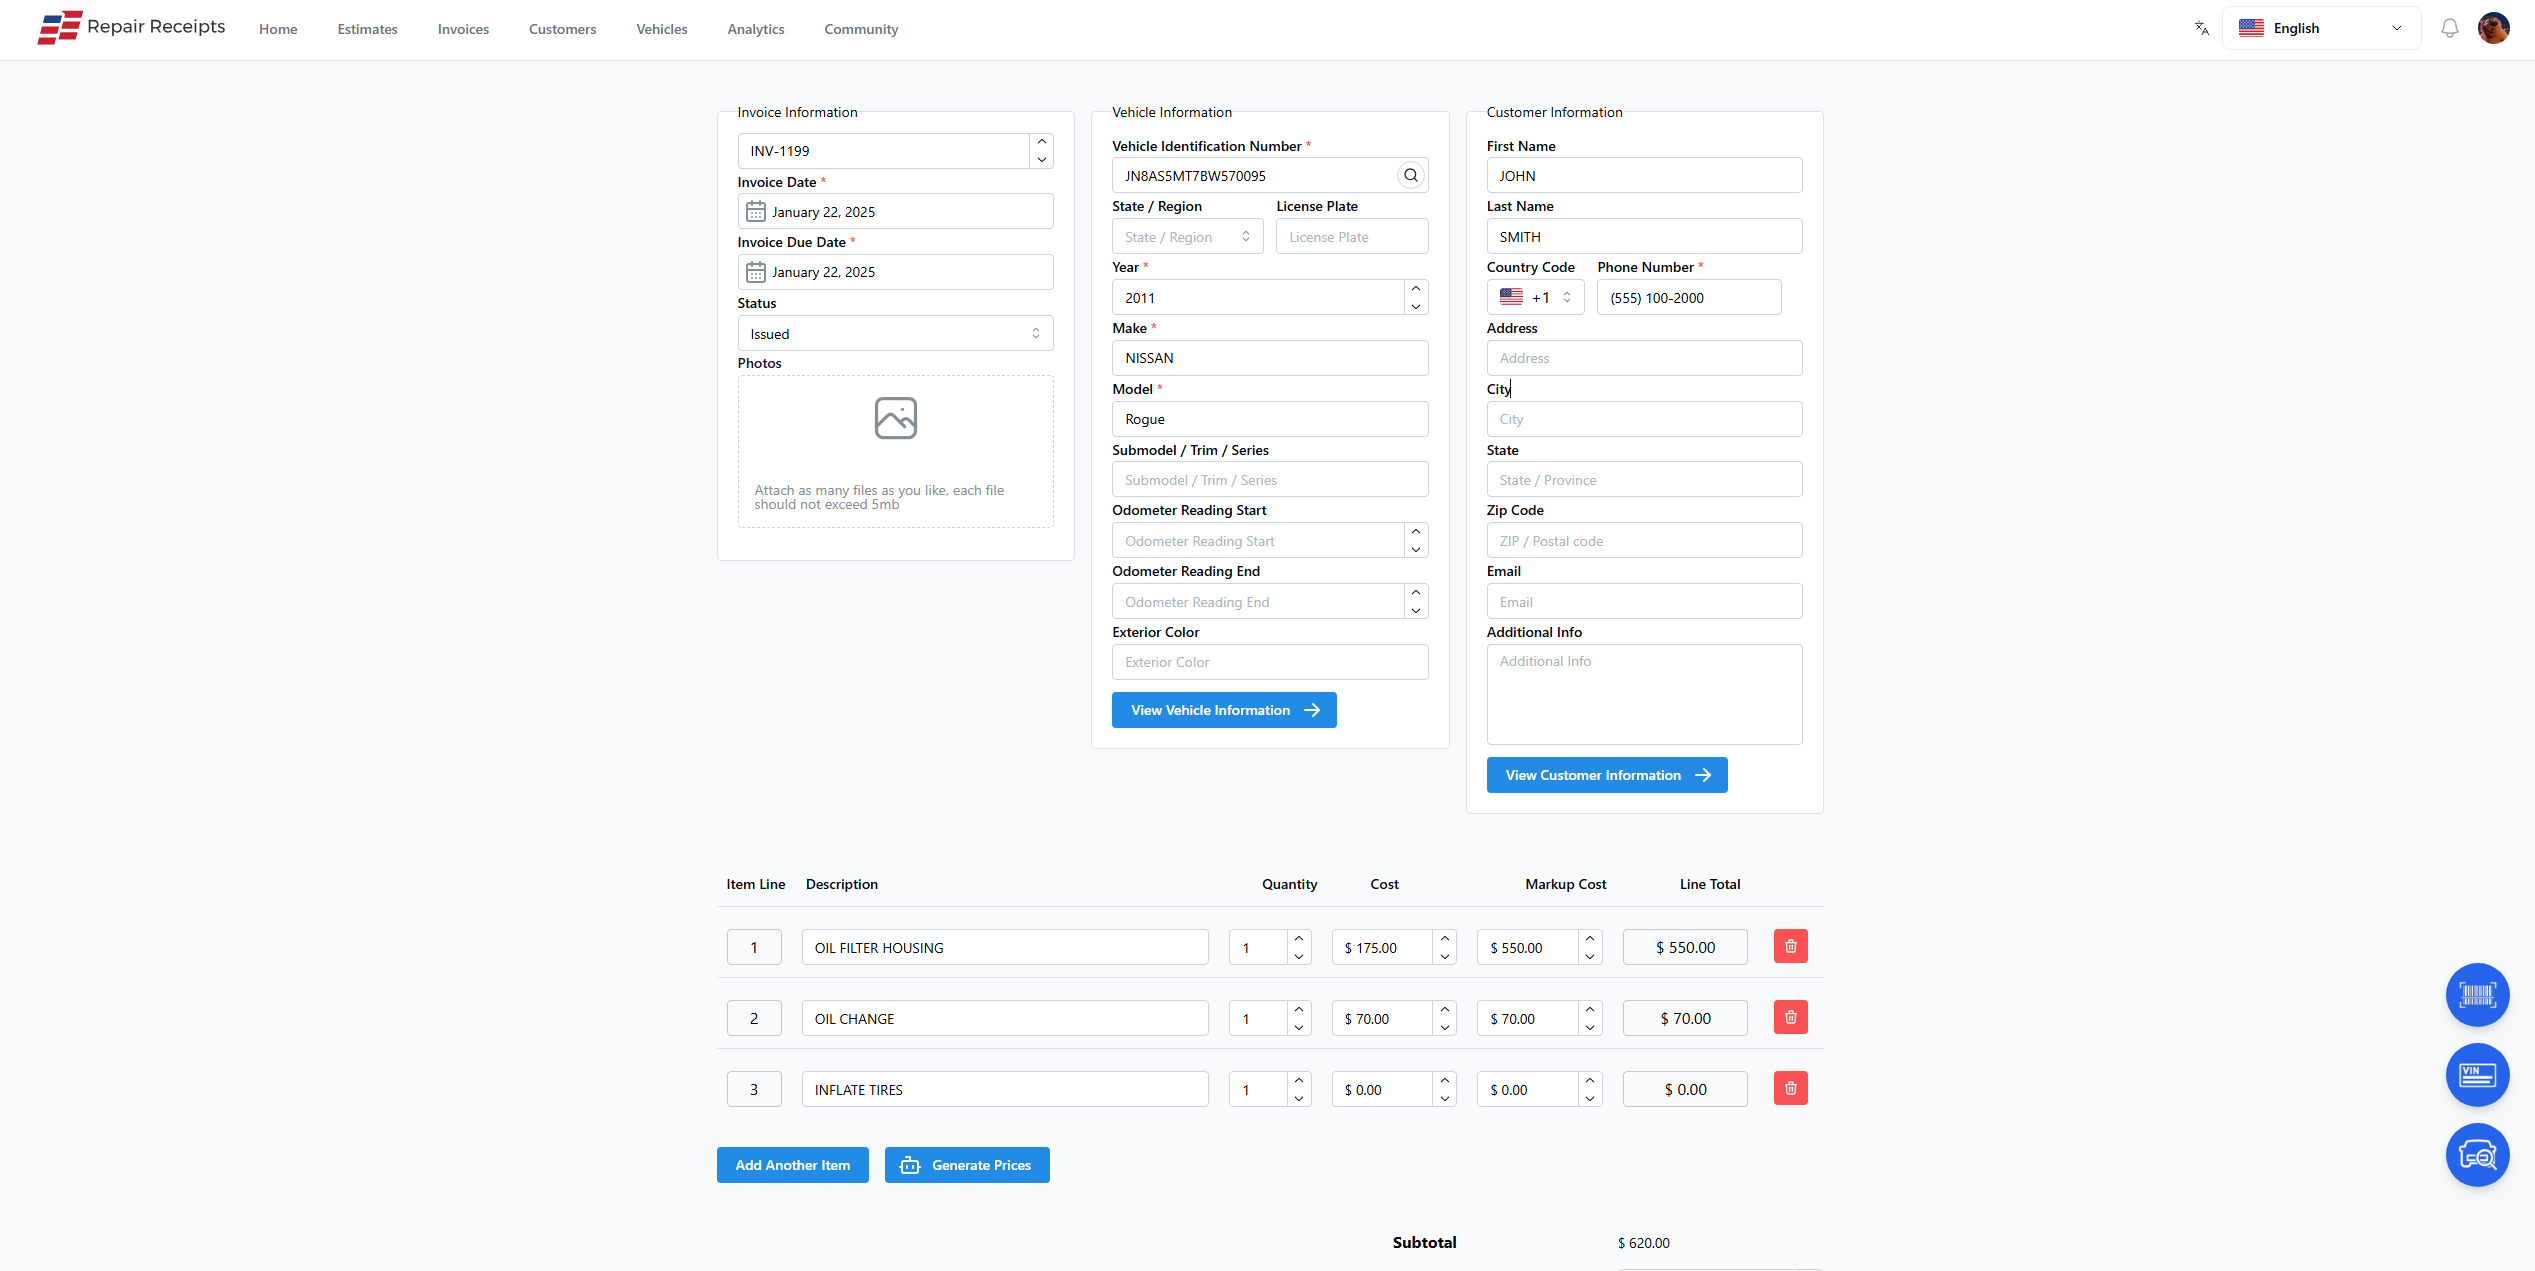Increase cost for INFLATE TIRES
Image resolution: width=2535 pixels, height=1271 pixels.
click(x=1444, y=1080)
